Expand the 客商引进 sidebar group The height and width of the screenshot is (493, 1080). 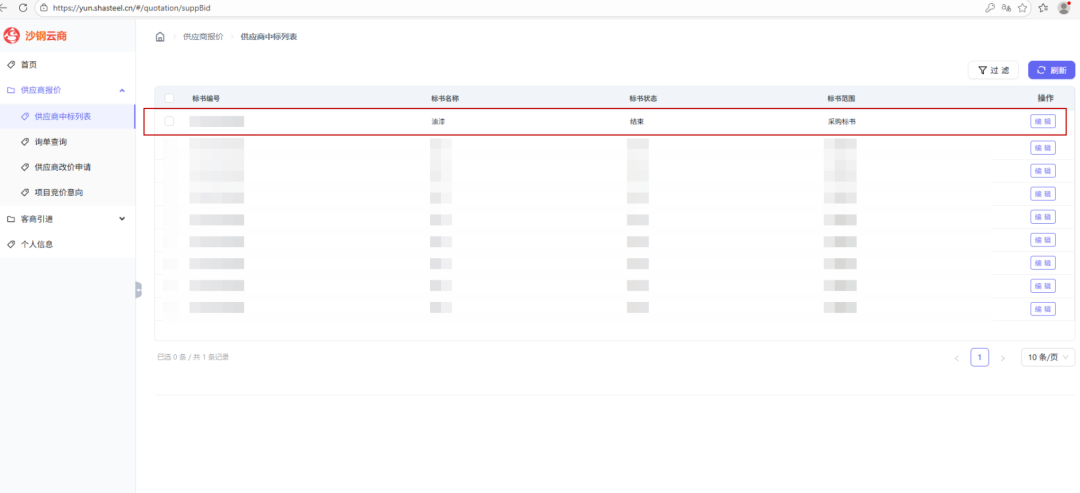pyautogui.click(x=122, y=219)
